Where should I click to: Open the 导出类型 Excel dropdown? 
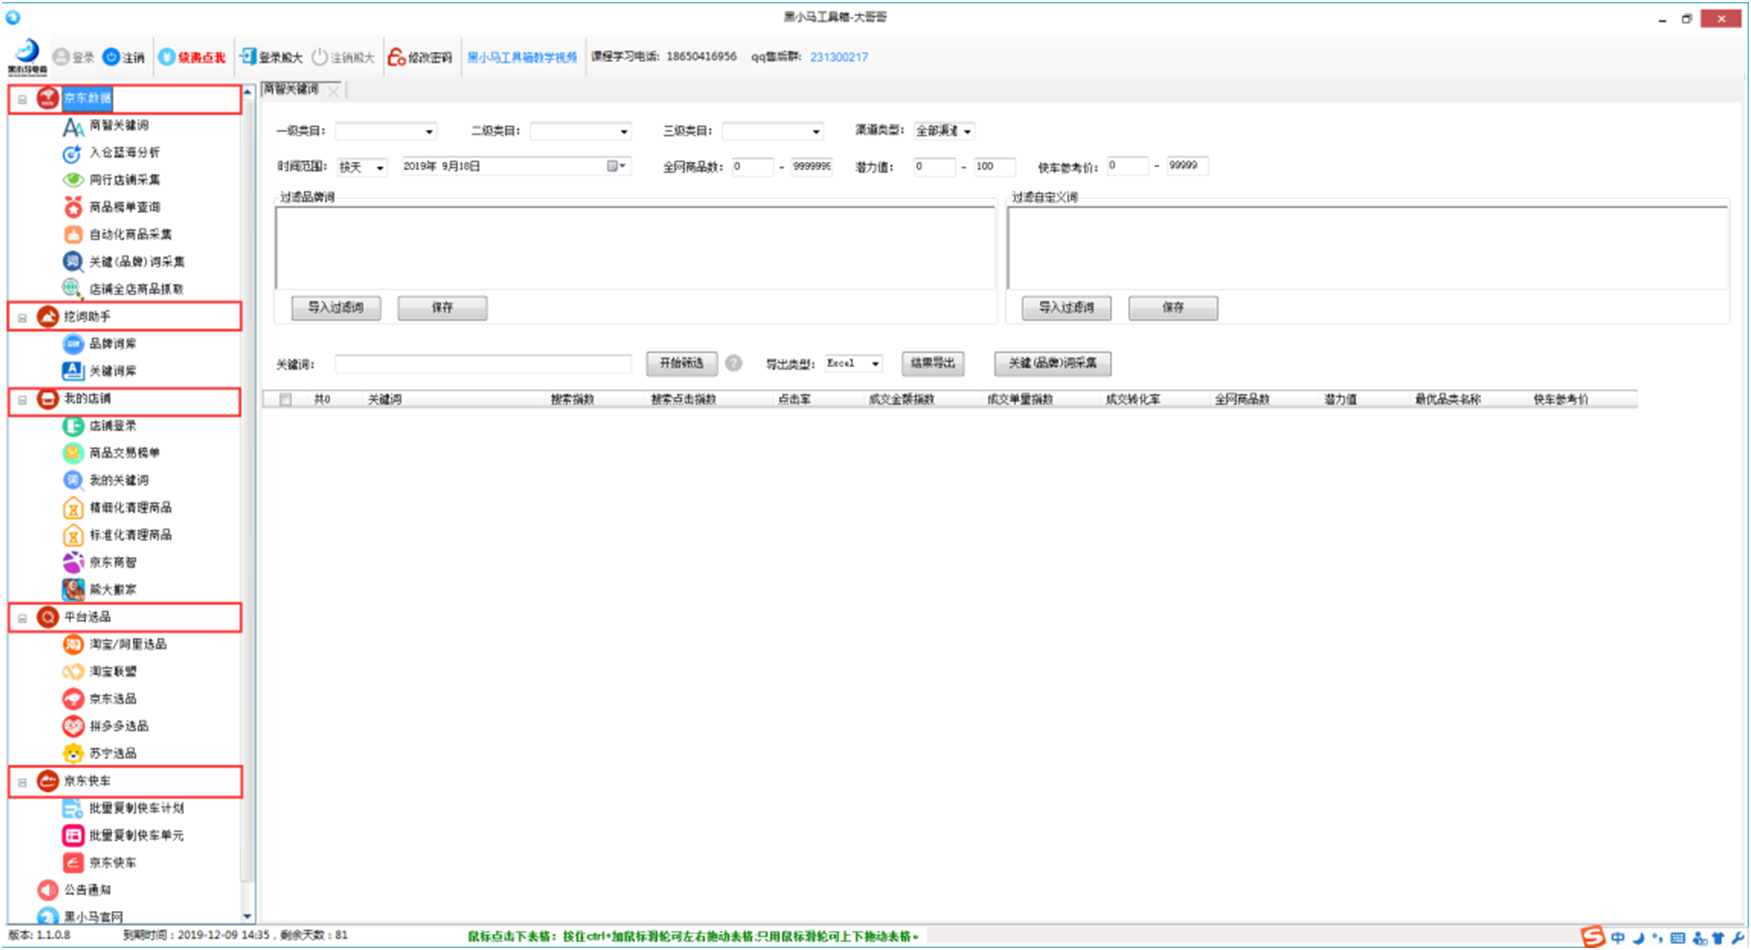[x=875, y=363]
